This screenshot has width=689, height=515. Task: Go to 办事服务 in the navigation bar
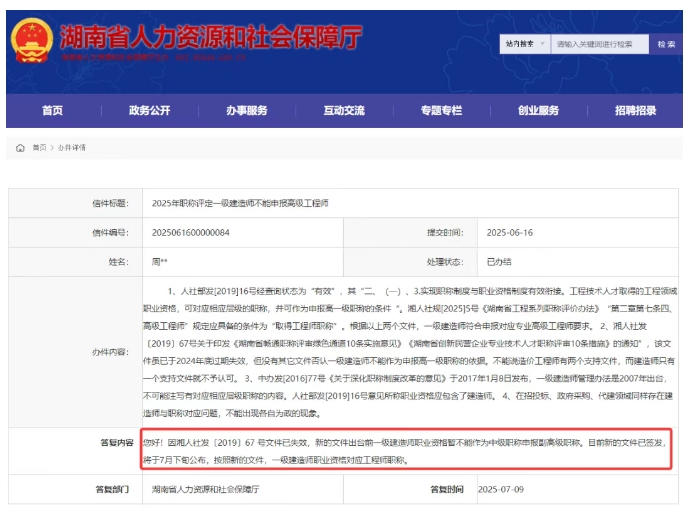246,111
